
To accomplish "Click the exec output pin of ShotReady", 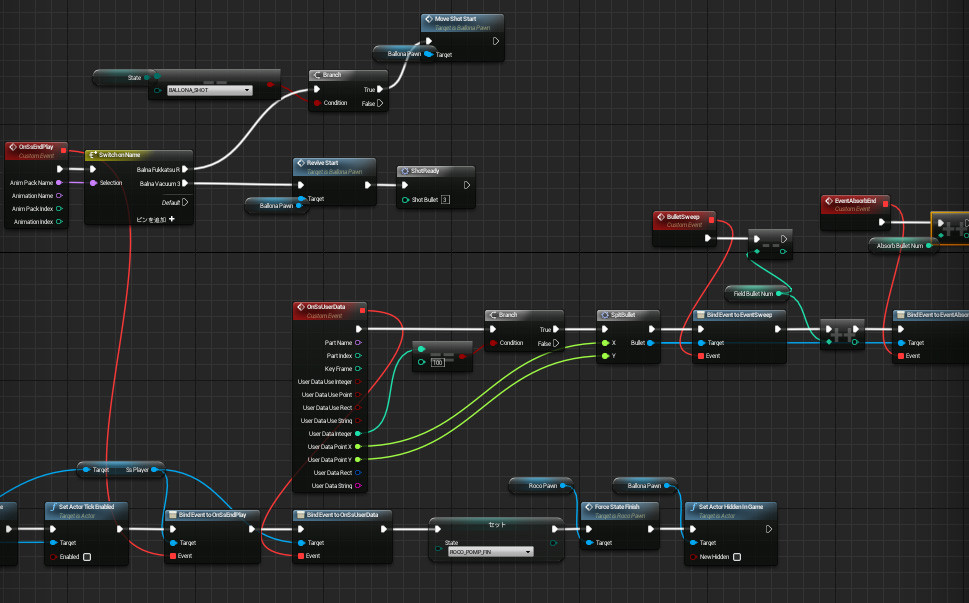I will [467, 185].
